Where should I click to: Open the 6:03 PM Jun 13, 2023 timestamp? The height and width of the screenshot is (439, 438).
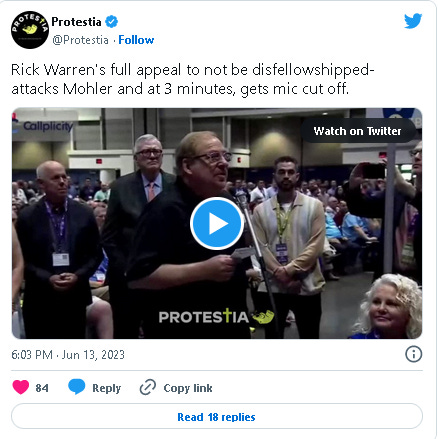[68, 355]
